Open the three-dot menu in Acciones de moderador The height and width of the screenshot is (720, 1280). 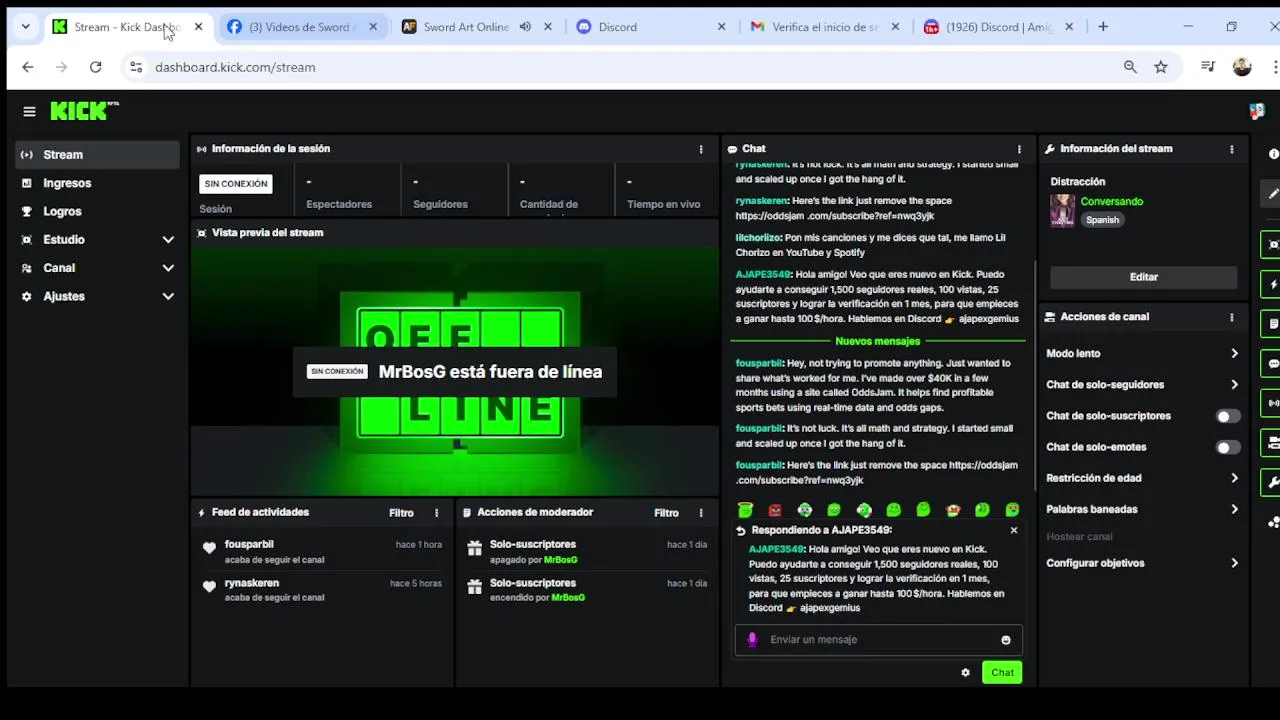tap(701, 513)
